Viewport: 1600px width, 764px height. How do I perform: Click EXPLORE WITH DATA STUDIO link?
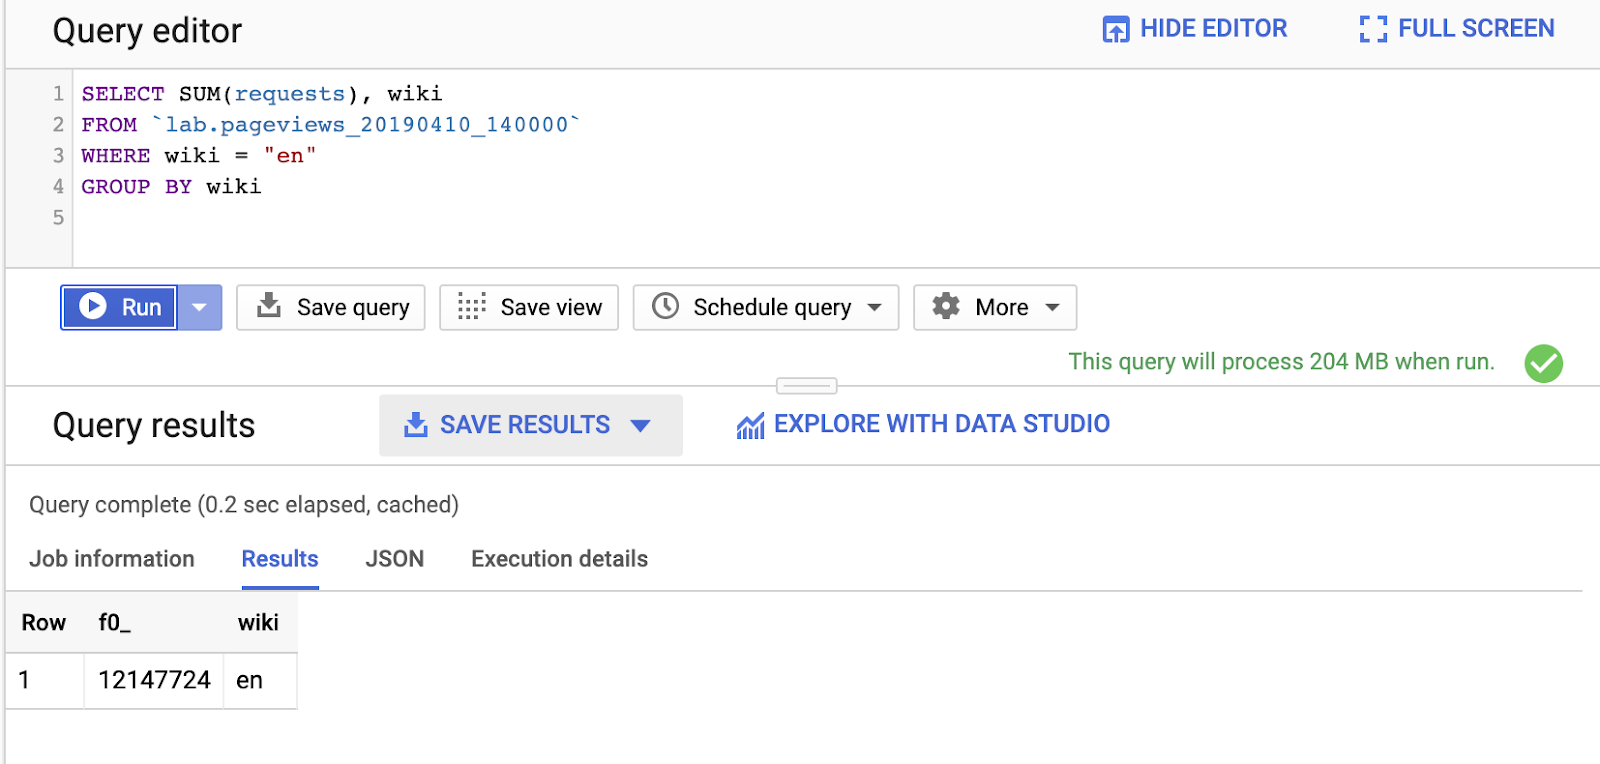941,424
